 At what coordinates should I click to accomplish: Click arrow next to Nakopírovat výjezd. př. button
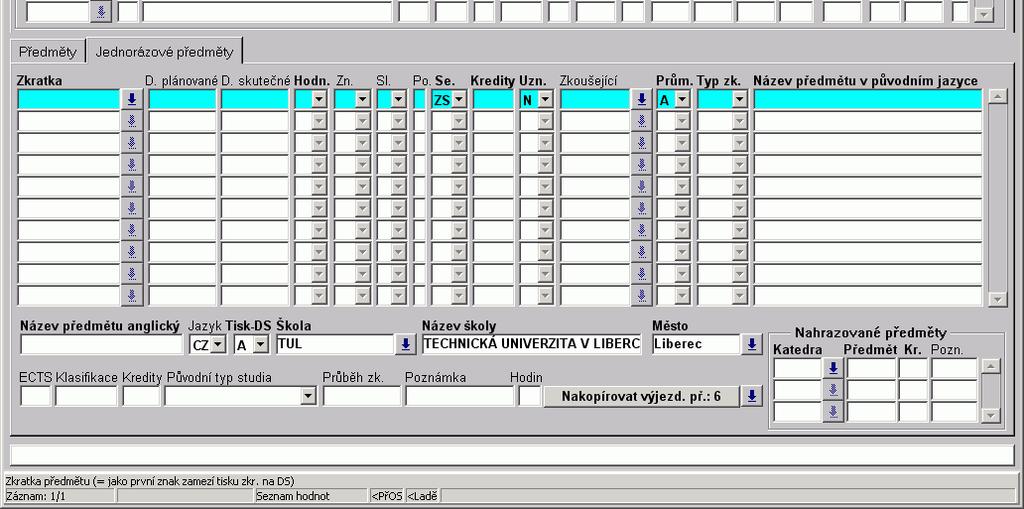(x=752, y=396)
